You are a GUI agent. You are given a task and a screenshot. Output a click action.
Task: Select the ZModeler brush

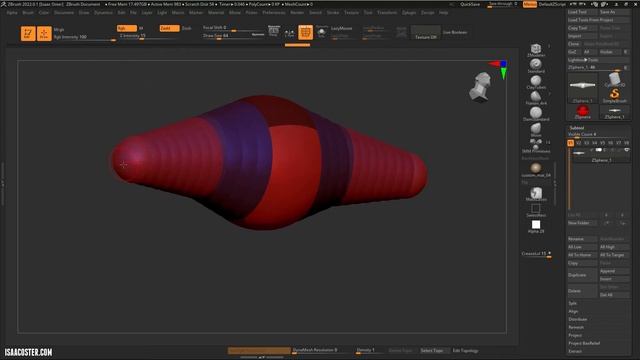tap(536, 50)
